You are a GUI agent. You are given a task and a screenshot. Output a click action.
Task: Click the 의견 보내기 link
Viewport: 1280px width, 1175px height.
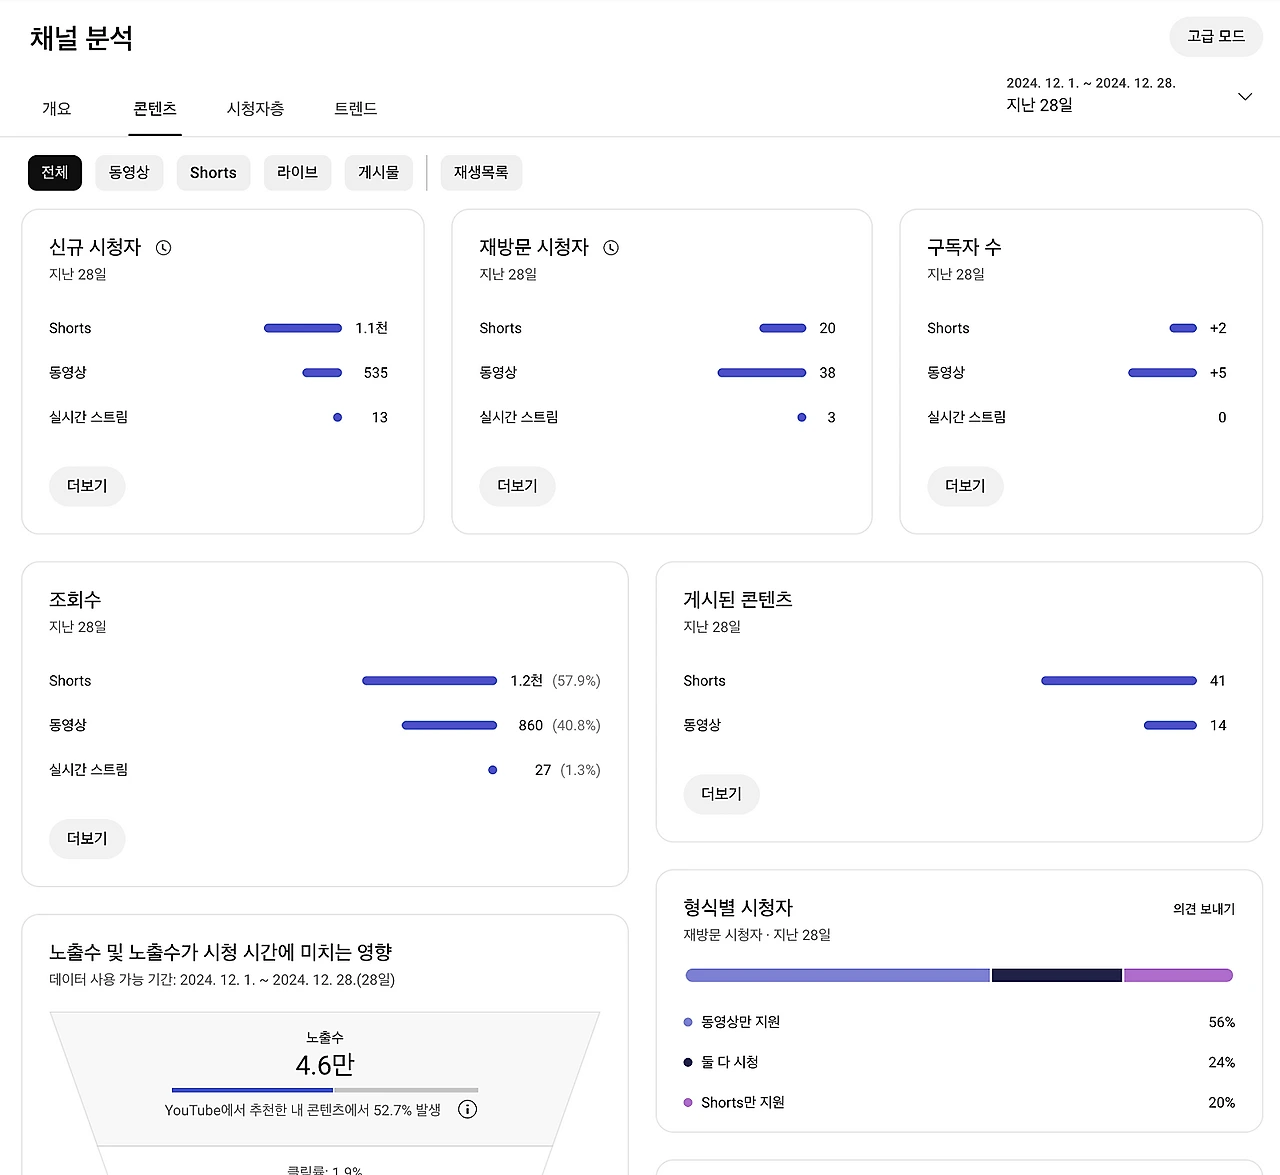tap(1204, 909)
